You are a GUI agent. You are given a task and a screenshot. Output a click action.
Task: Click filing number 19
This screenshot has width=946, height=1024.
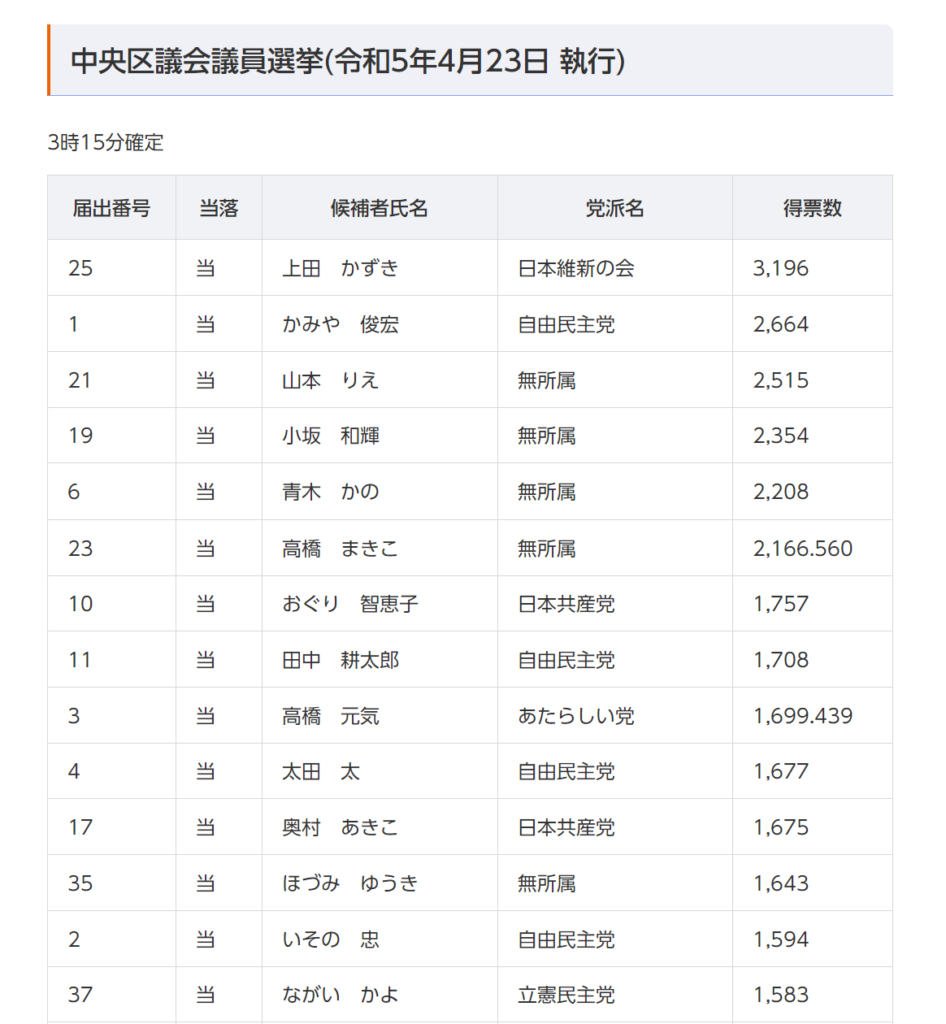(x=80, y=436)
